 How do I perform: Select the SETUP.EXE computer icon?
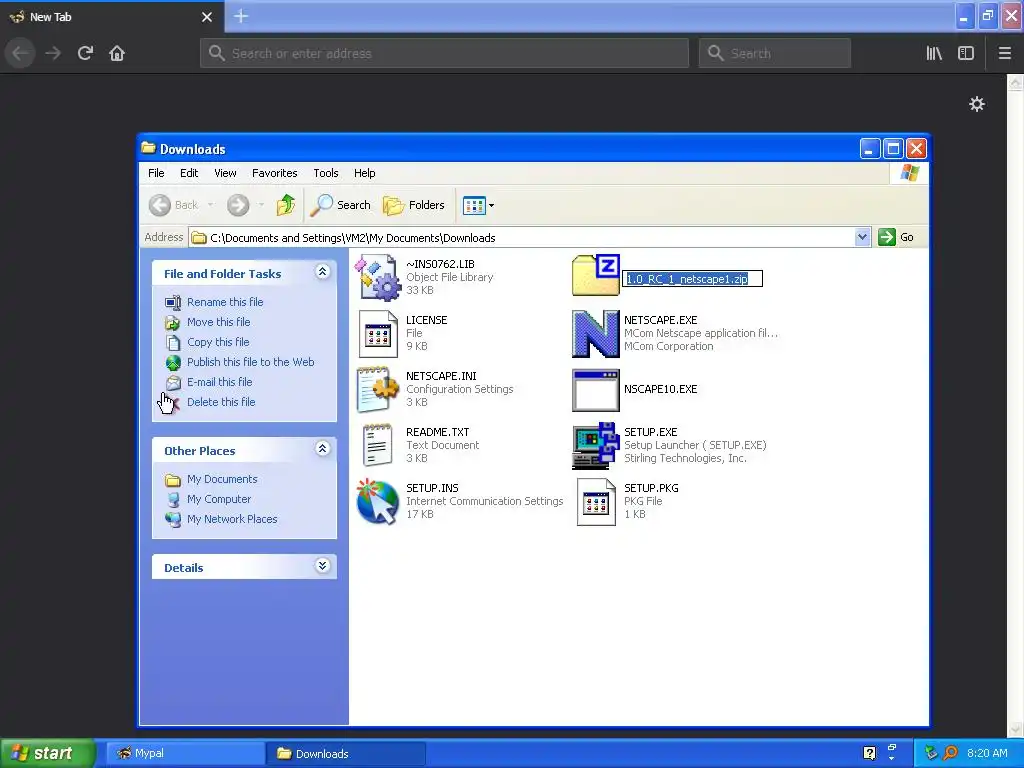596,445
